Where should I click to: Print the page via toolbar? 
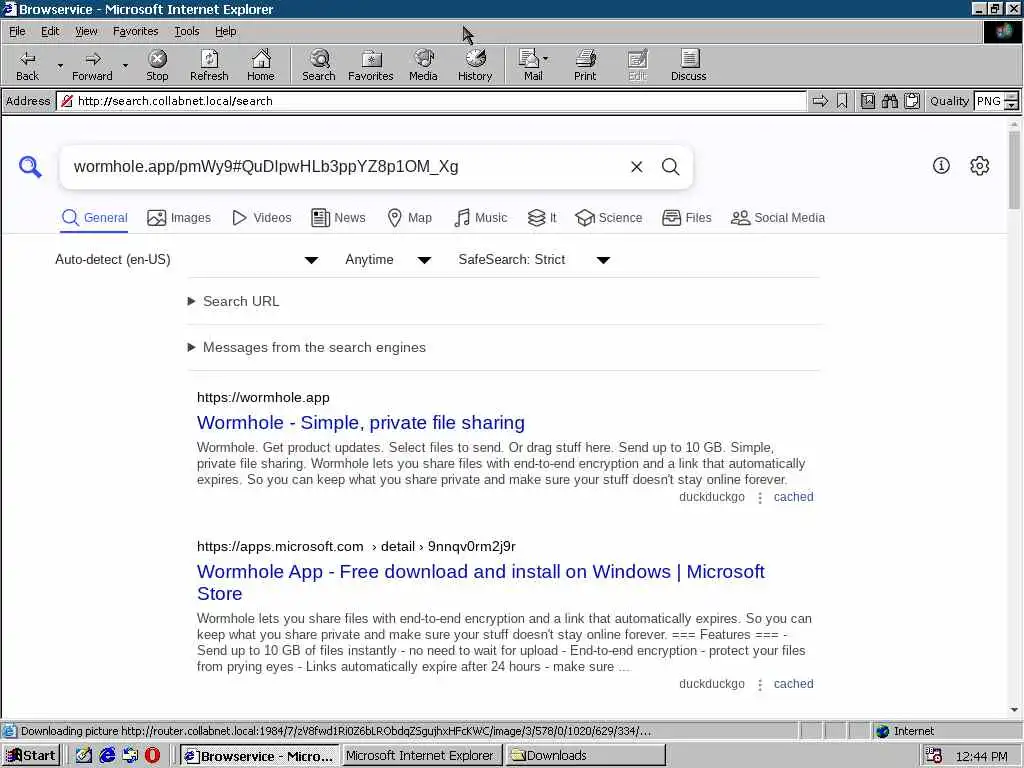pos(584,65)
